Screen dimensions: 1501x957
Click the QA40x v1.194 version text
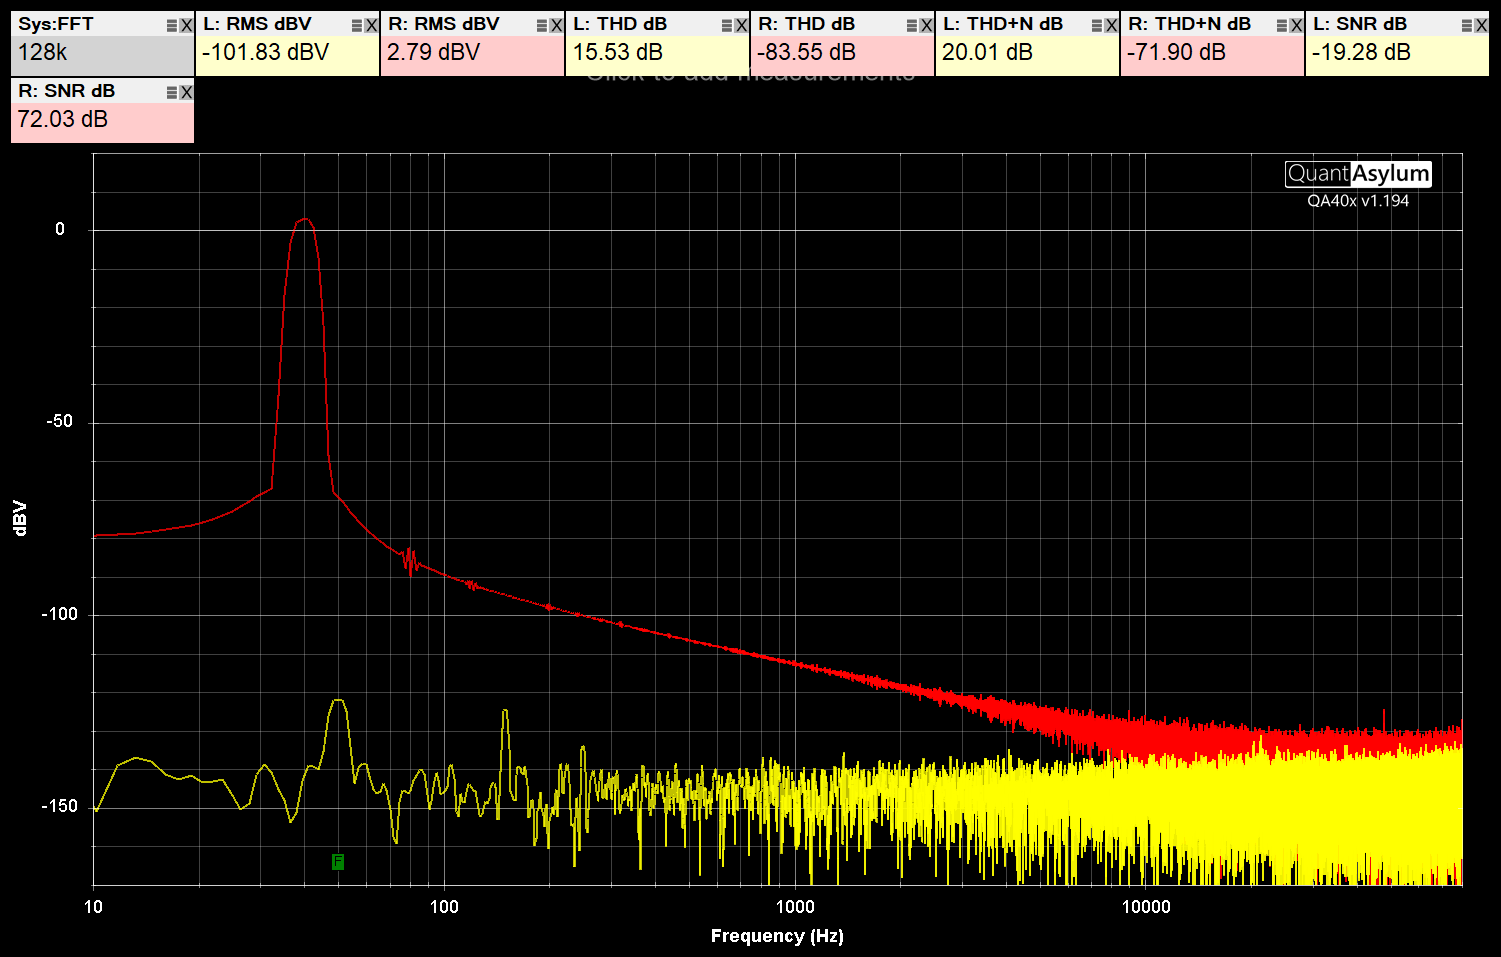[1358, 200]
